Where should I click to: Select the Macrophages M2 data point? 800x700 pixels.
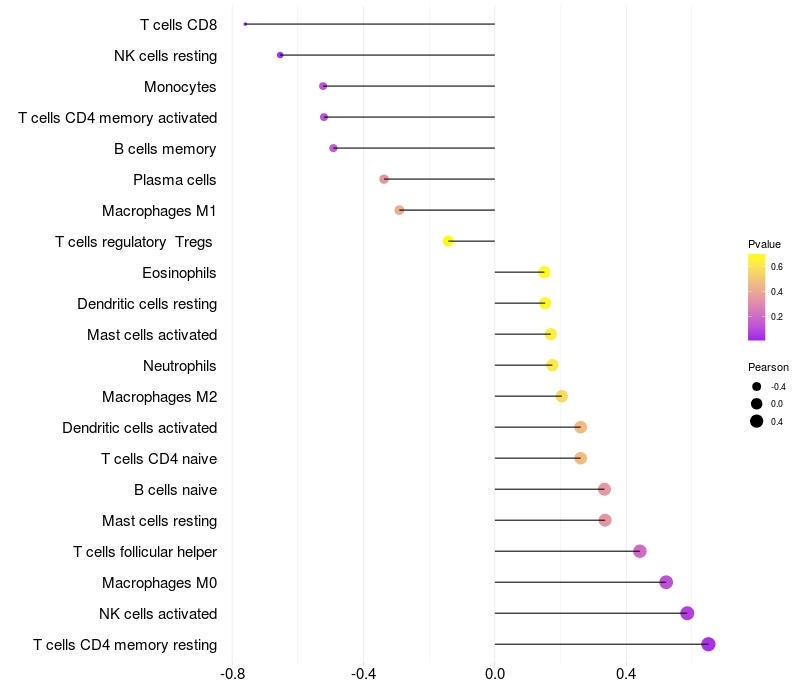coord(561,396)
